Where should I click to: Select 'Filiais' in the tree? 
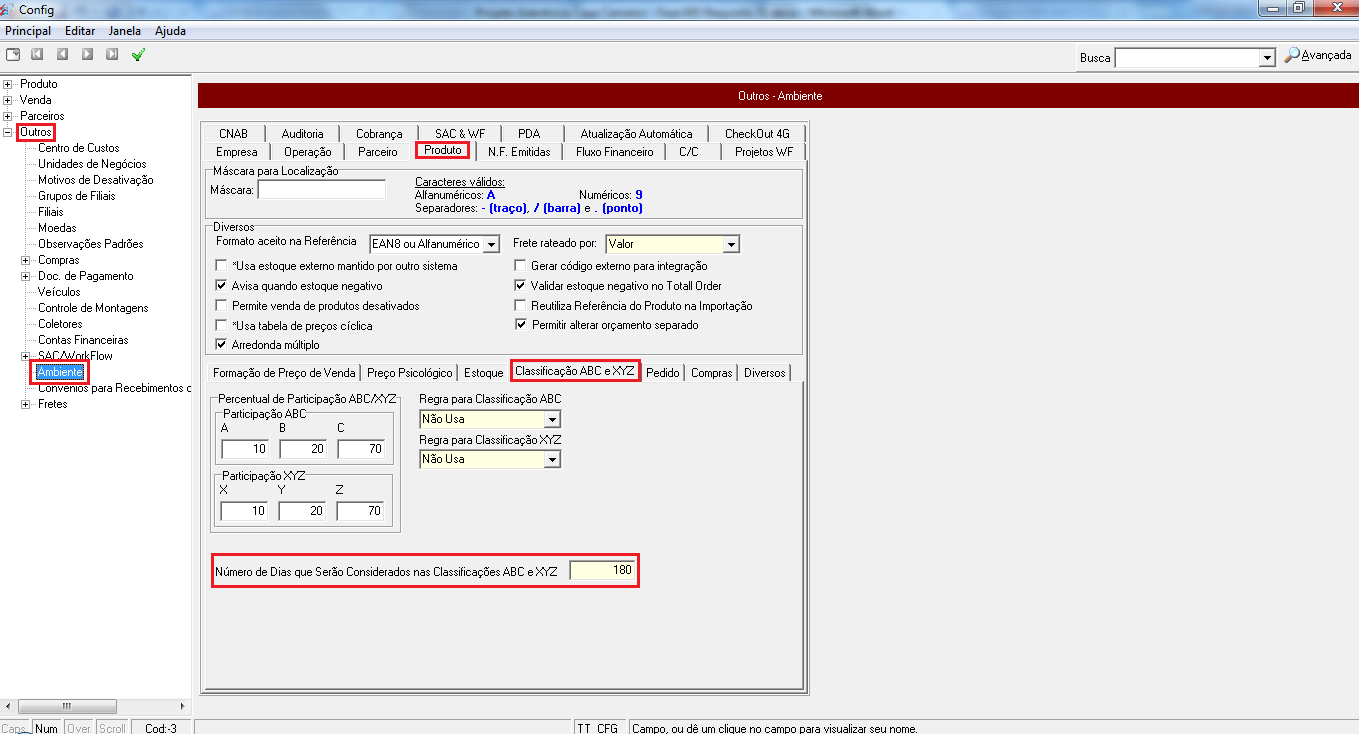[x=51, y=212]
